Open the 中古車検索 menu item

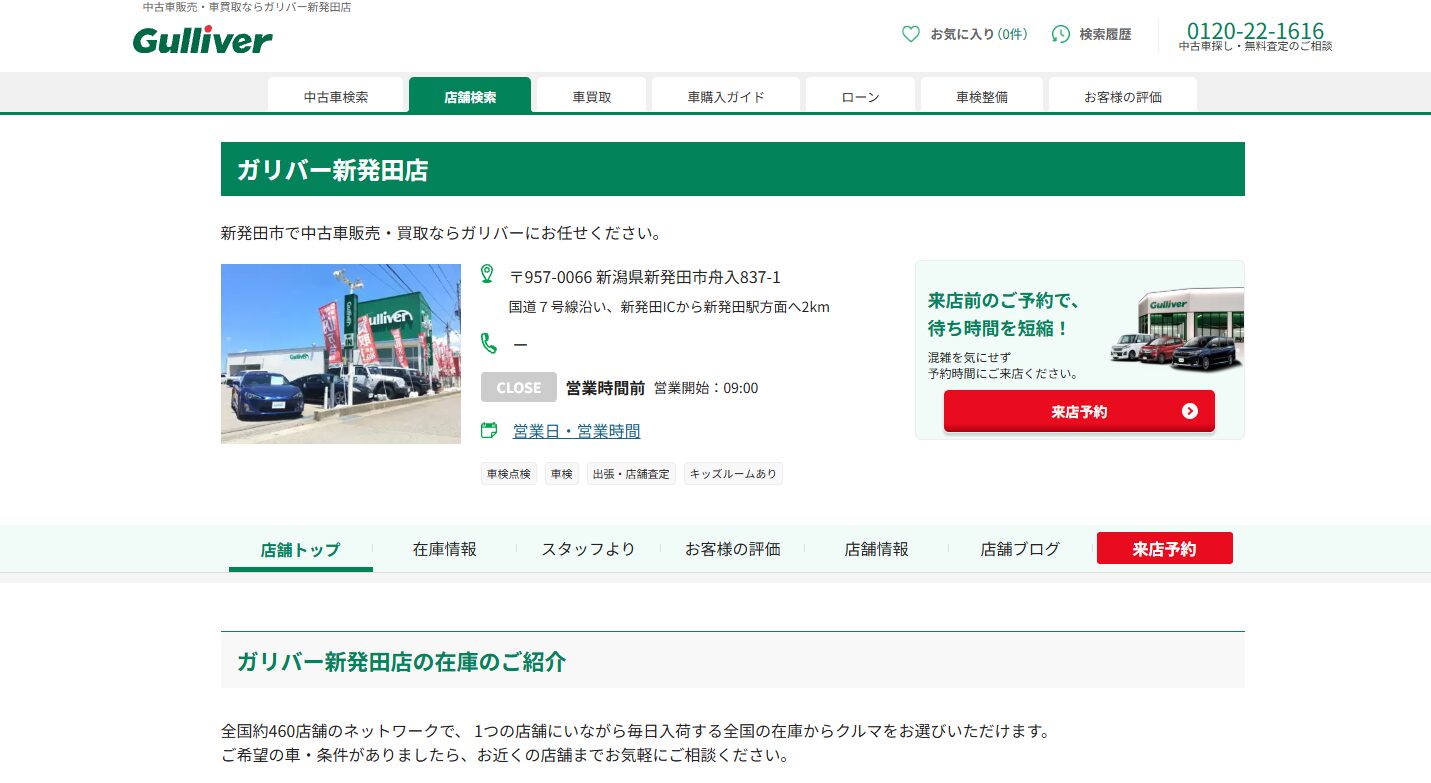tap(335, 95)
